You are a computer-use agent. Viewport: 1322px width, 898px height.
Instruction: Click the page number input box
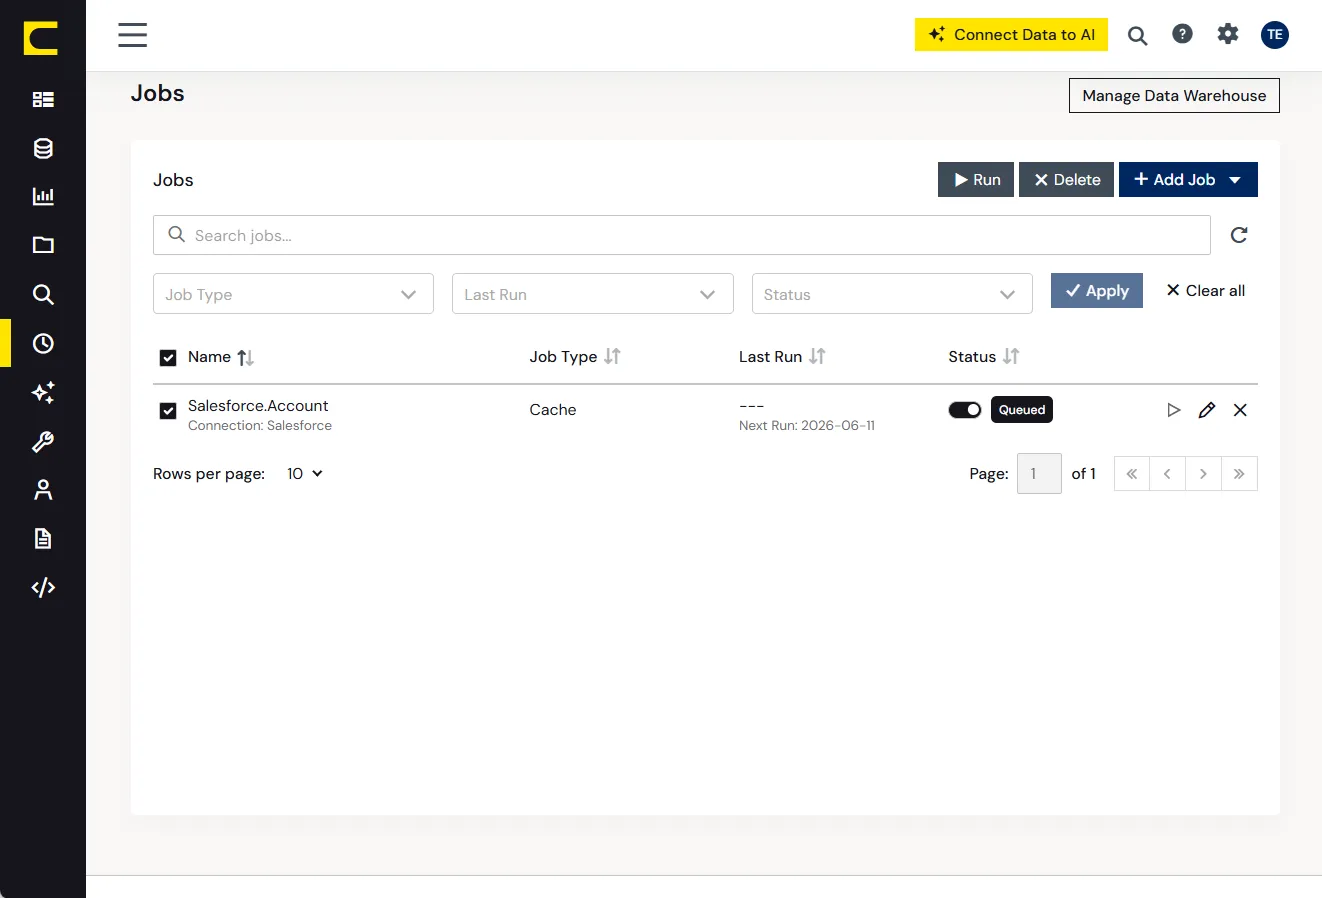click(1039, 474)
